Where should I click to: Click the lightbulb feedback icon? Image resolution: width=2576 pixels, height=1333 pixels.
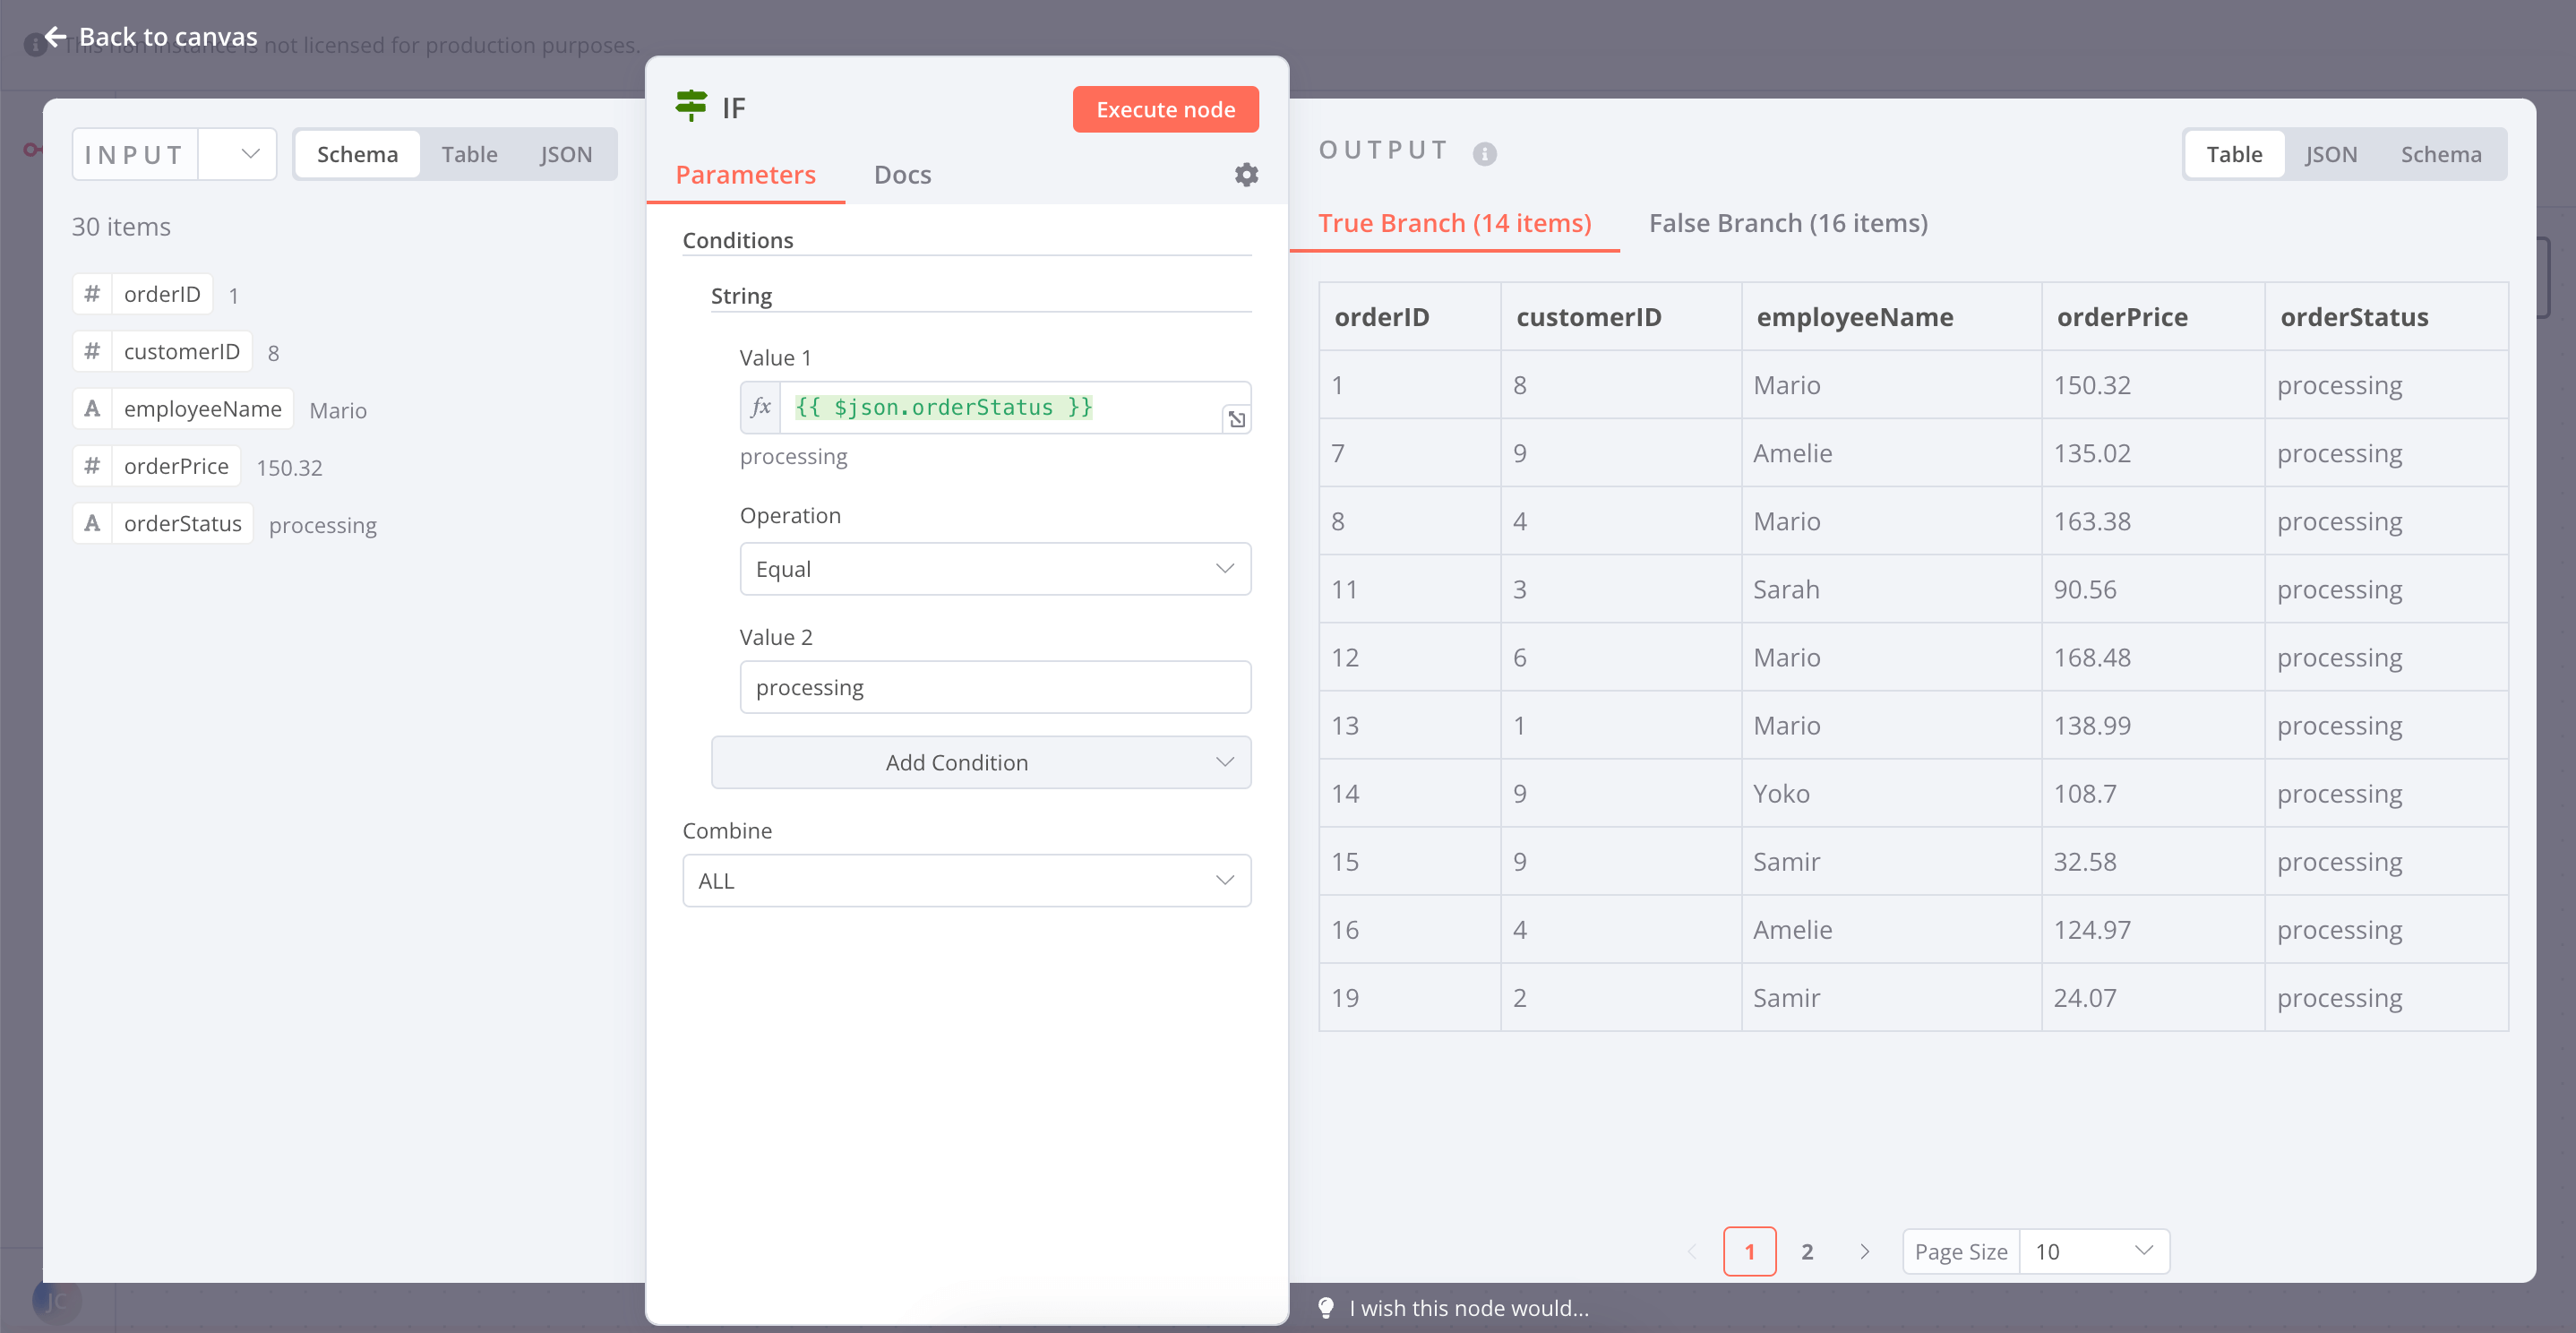[x=1326, y=1307]
